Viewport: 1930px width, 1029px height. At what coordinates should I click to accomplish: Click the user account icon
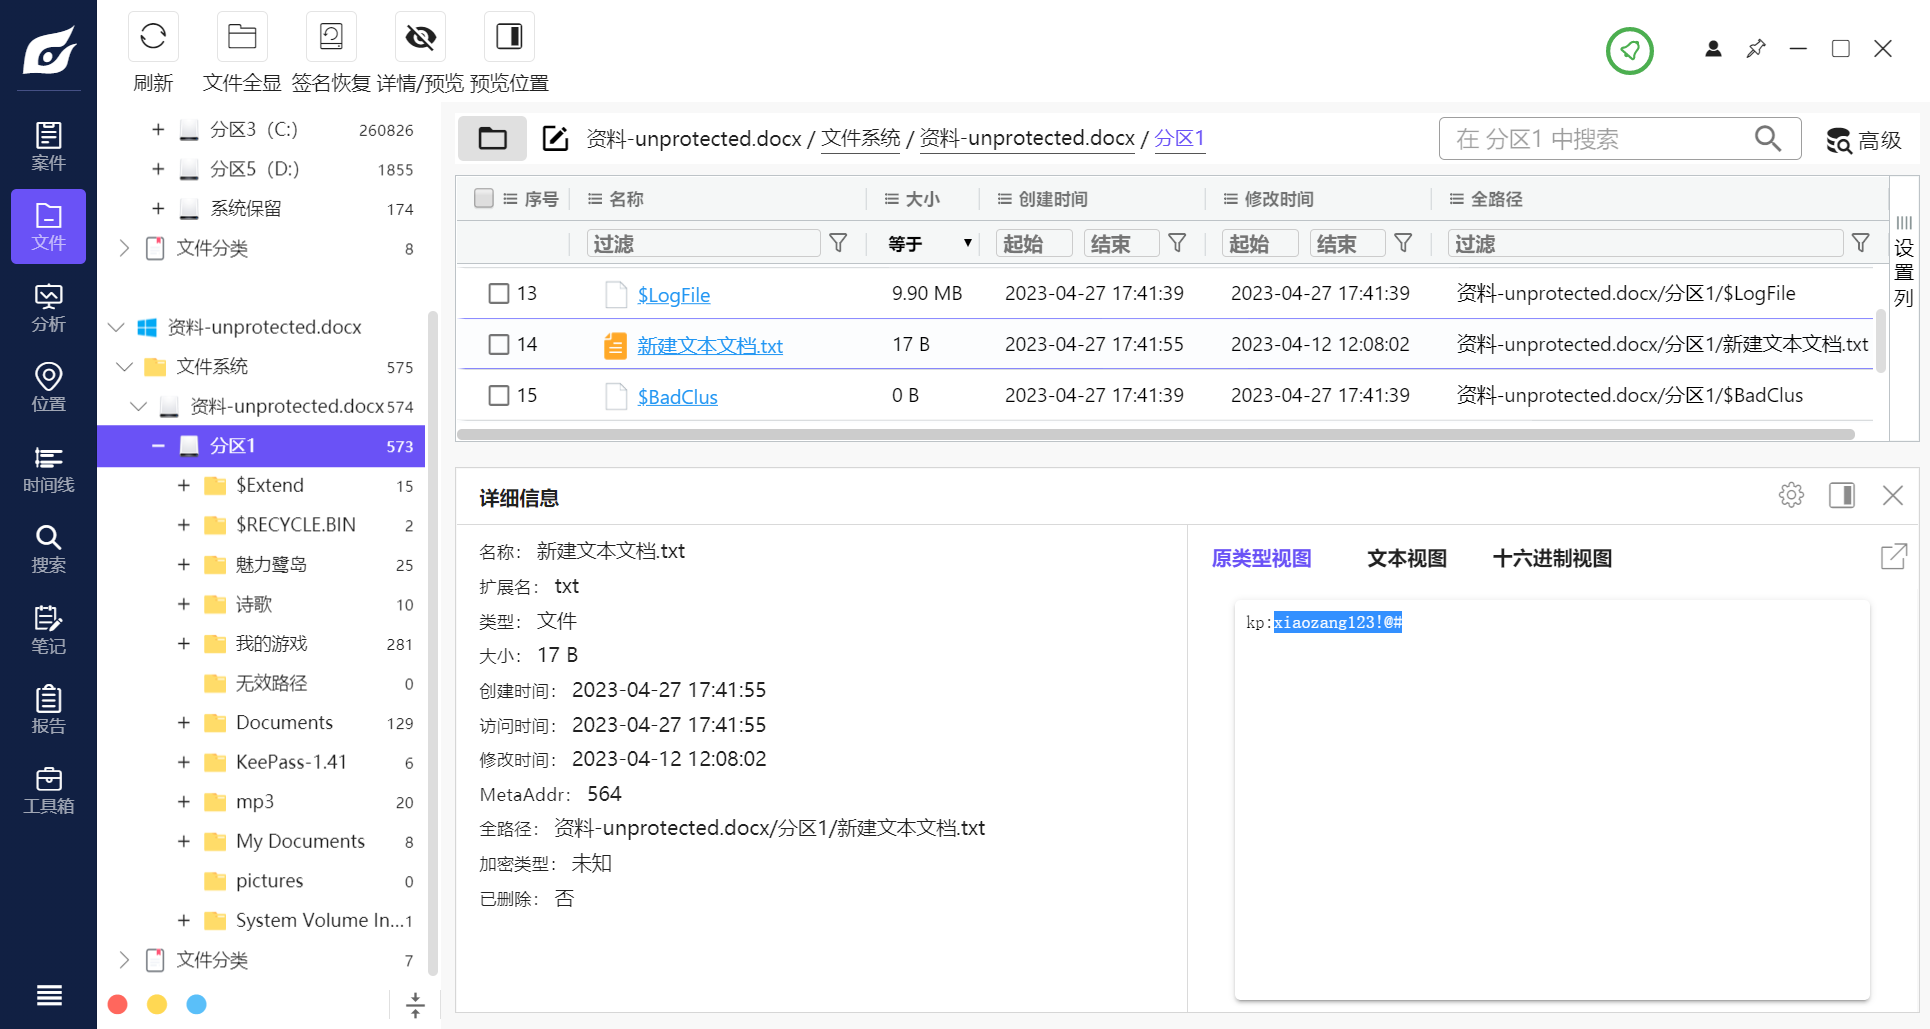(x=1713, y=48)
